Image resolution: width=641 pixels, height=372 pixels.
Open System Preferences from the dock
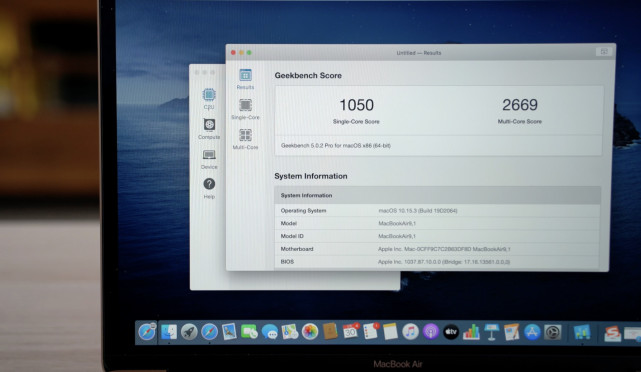pos(552,332)
